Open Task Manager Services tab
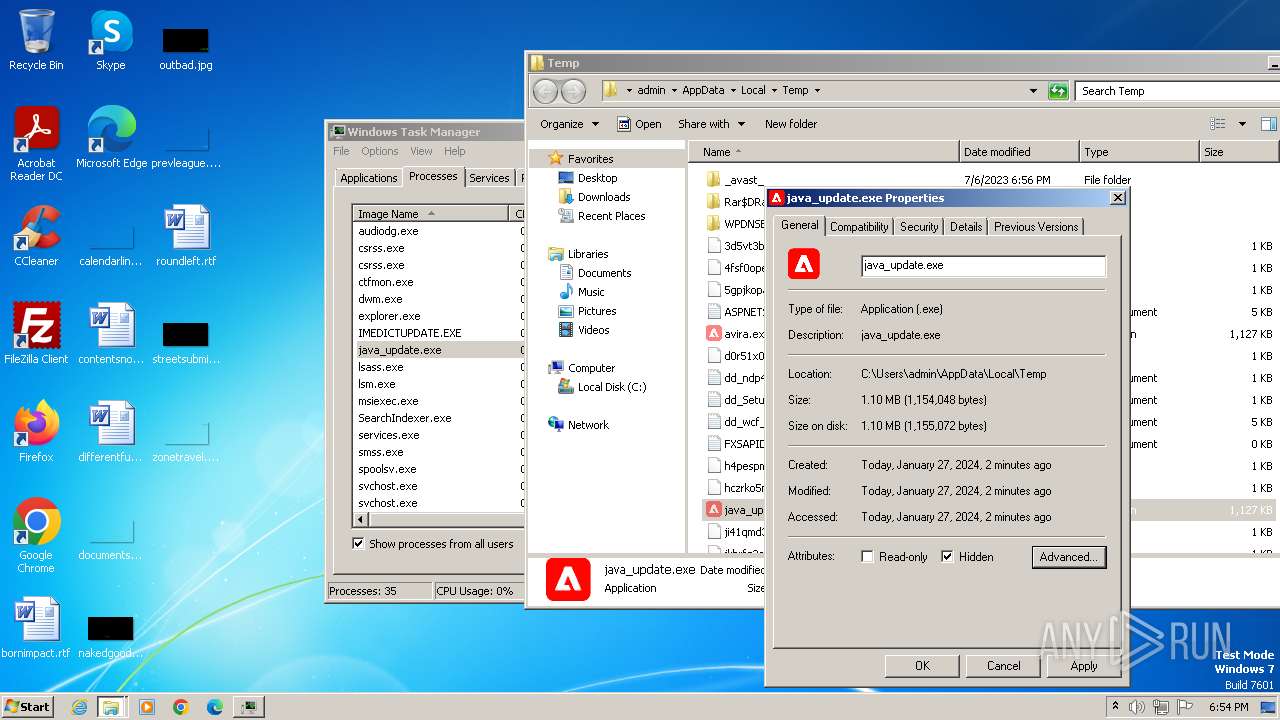 click(489, 178)
